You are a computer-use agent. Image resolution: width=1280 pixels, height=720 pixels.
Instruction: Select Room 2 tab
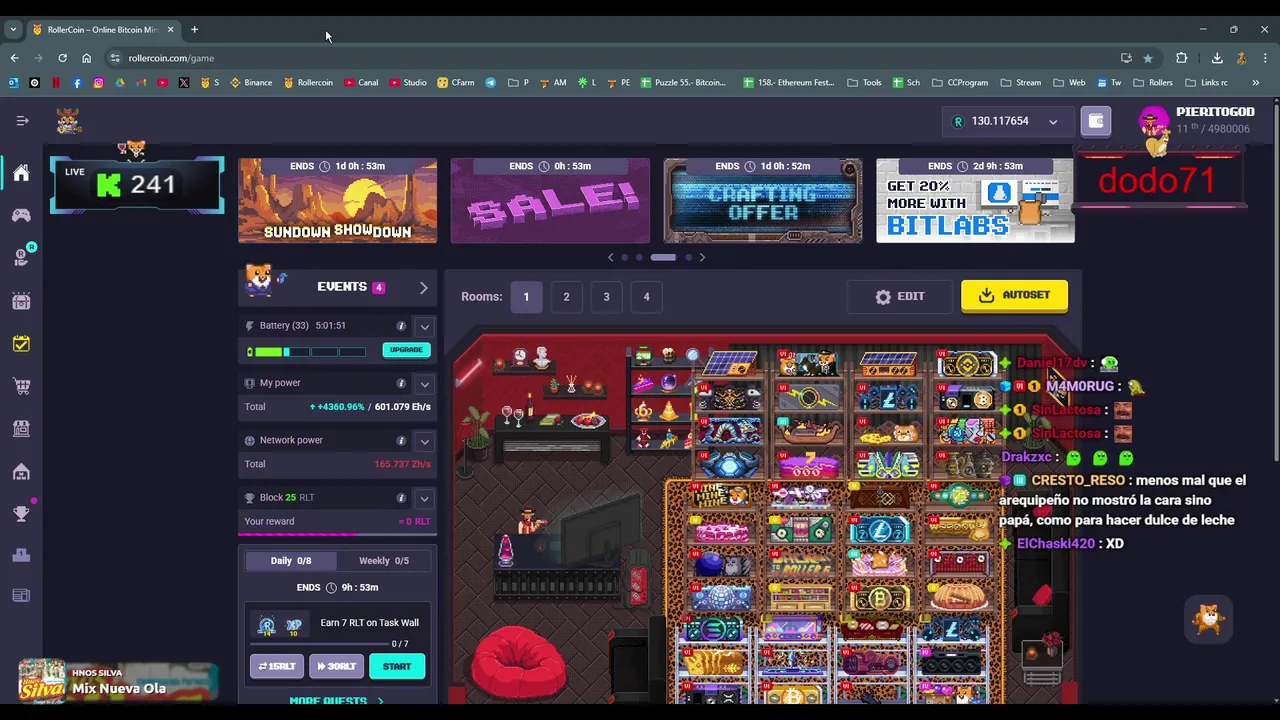[x=566, y=297]
